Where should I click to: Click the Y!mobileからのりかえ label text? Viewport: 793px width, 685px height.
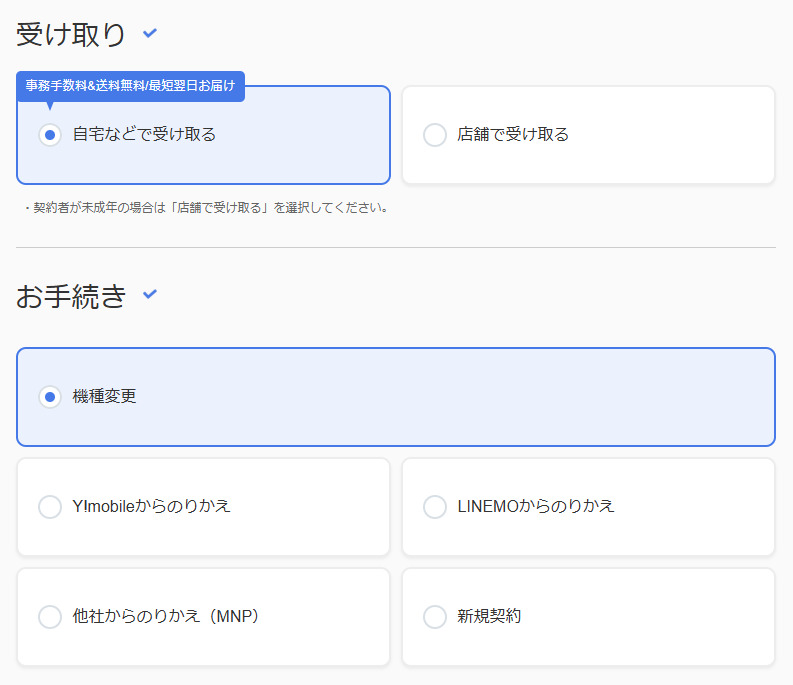pos(152,507)
